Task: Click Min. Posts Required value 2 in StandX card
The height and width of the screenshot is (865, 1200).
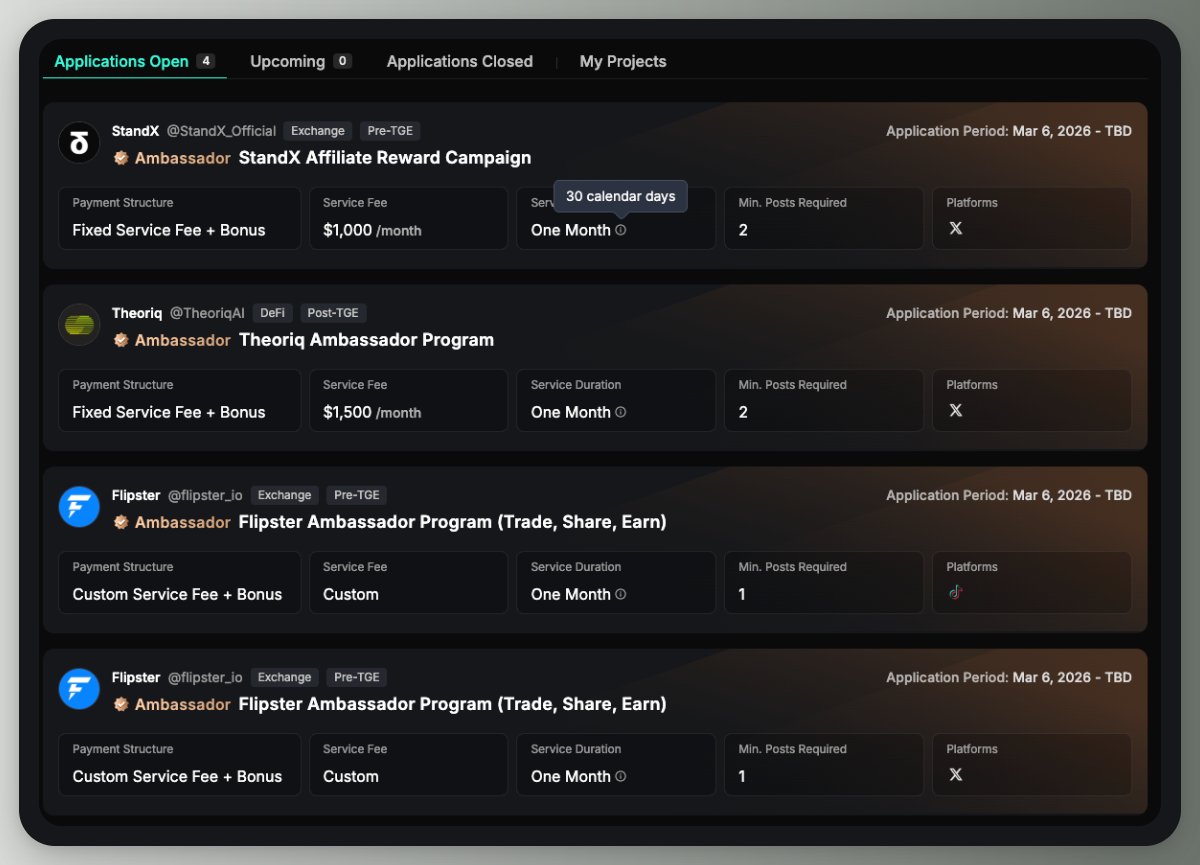Action: [743, 230]
